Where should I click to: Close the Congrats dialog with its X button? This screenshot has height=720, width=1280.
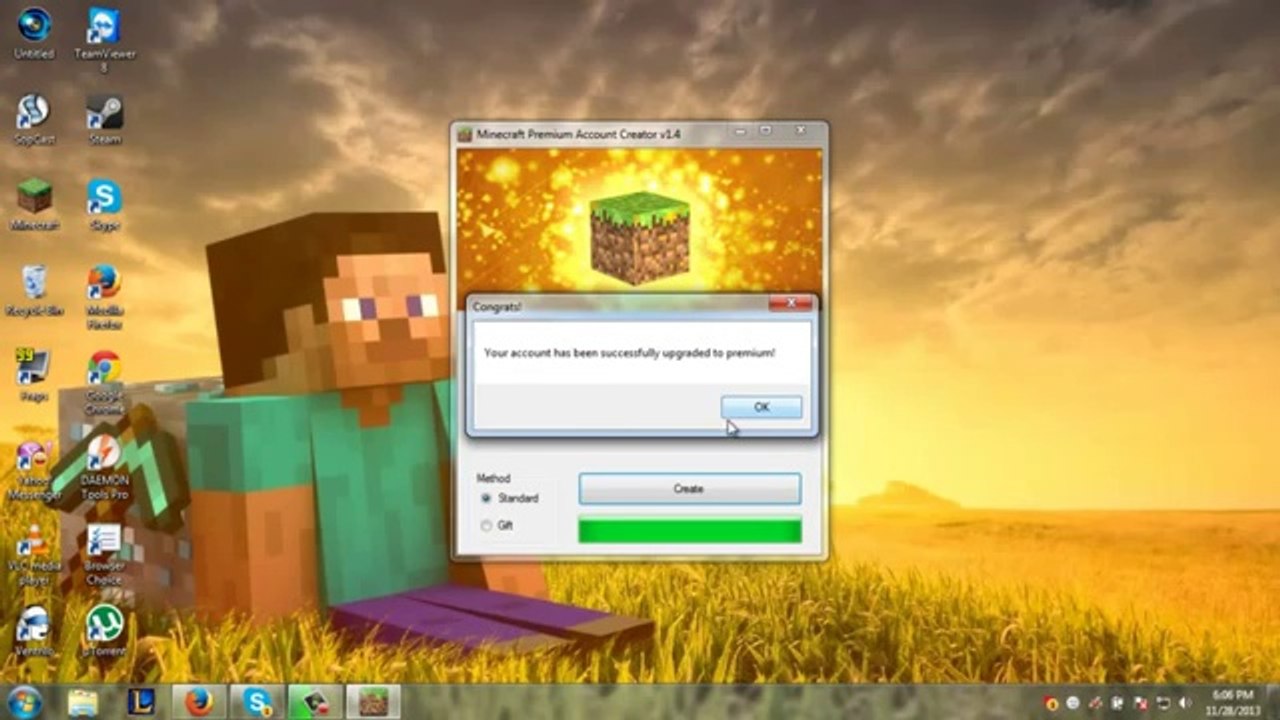[x=791, y=303]
